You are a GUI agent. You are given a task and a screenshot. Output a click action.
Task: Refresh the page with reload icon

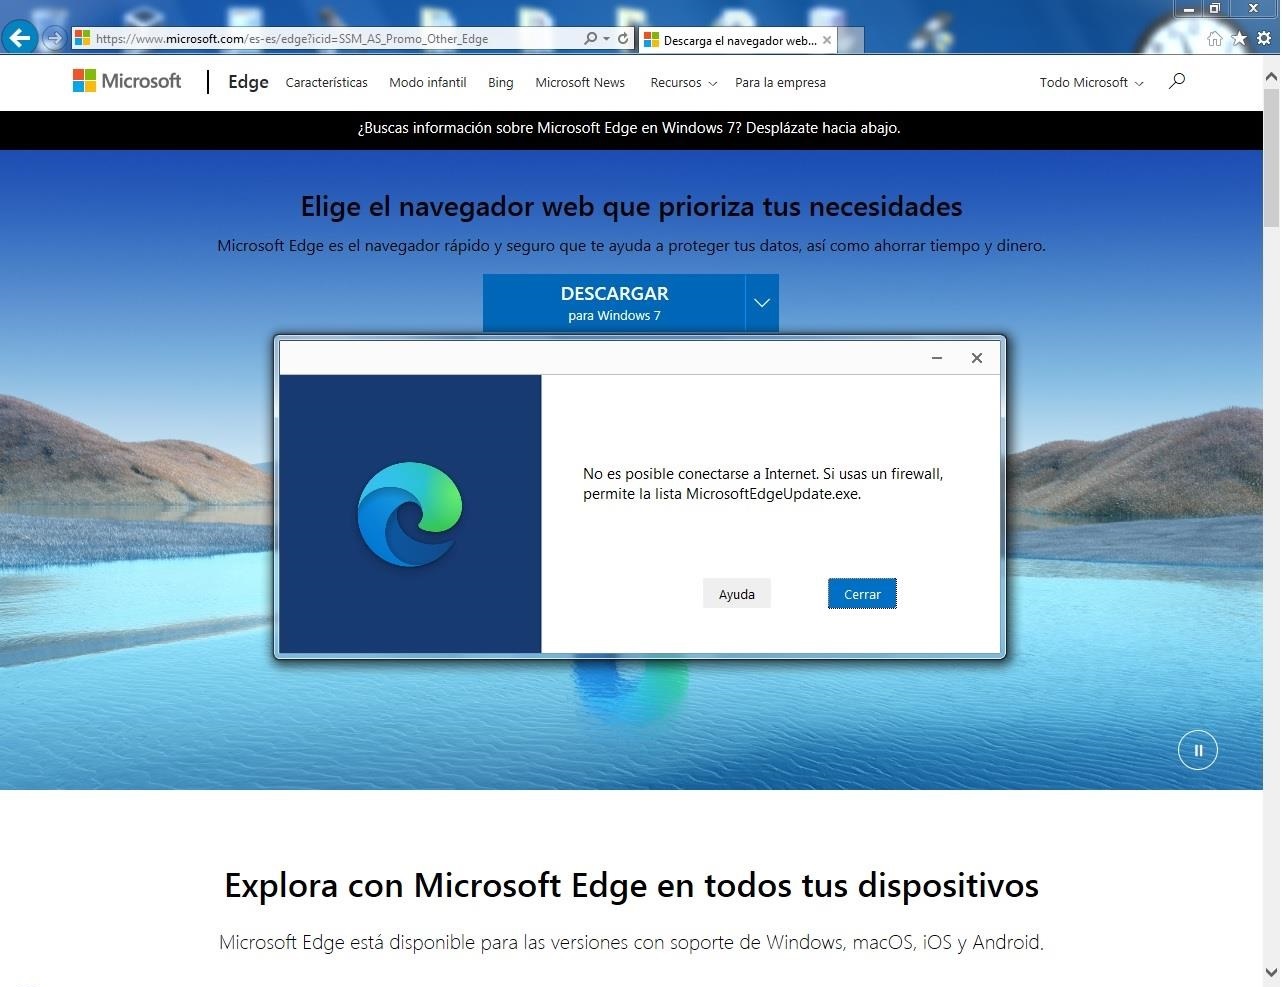coord(623,39)
